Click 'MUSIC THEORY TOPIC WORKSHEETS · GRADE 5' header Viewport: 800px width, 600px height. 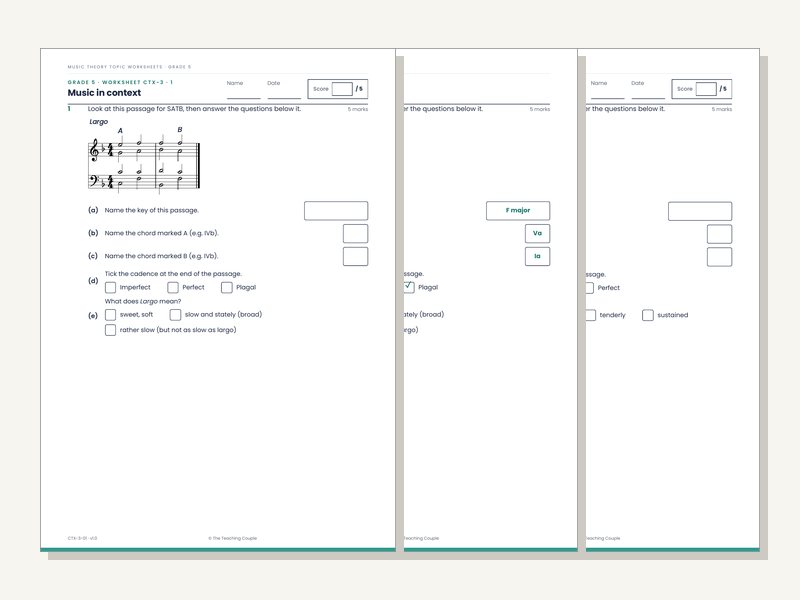[129, 67]
